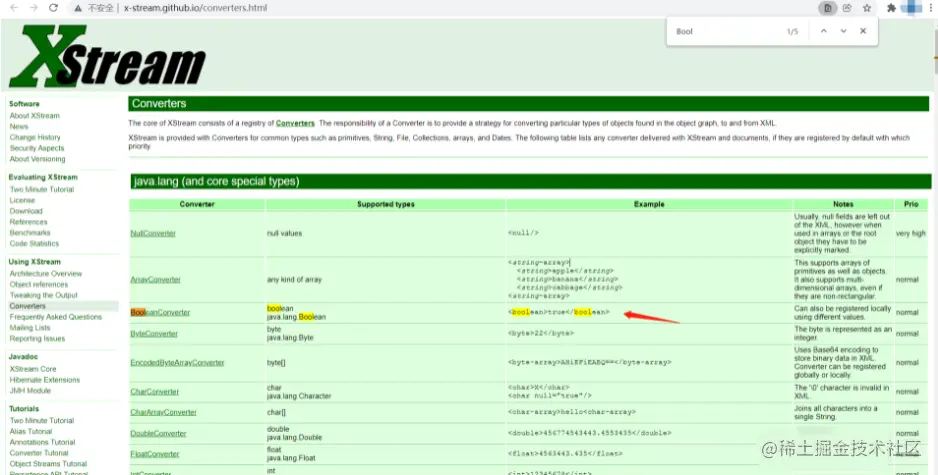Close the find-in-page bar
Viewport: 938px width, 475px height.
tap(863, 31)
